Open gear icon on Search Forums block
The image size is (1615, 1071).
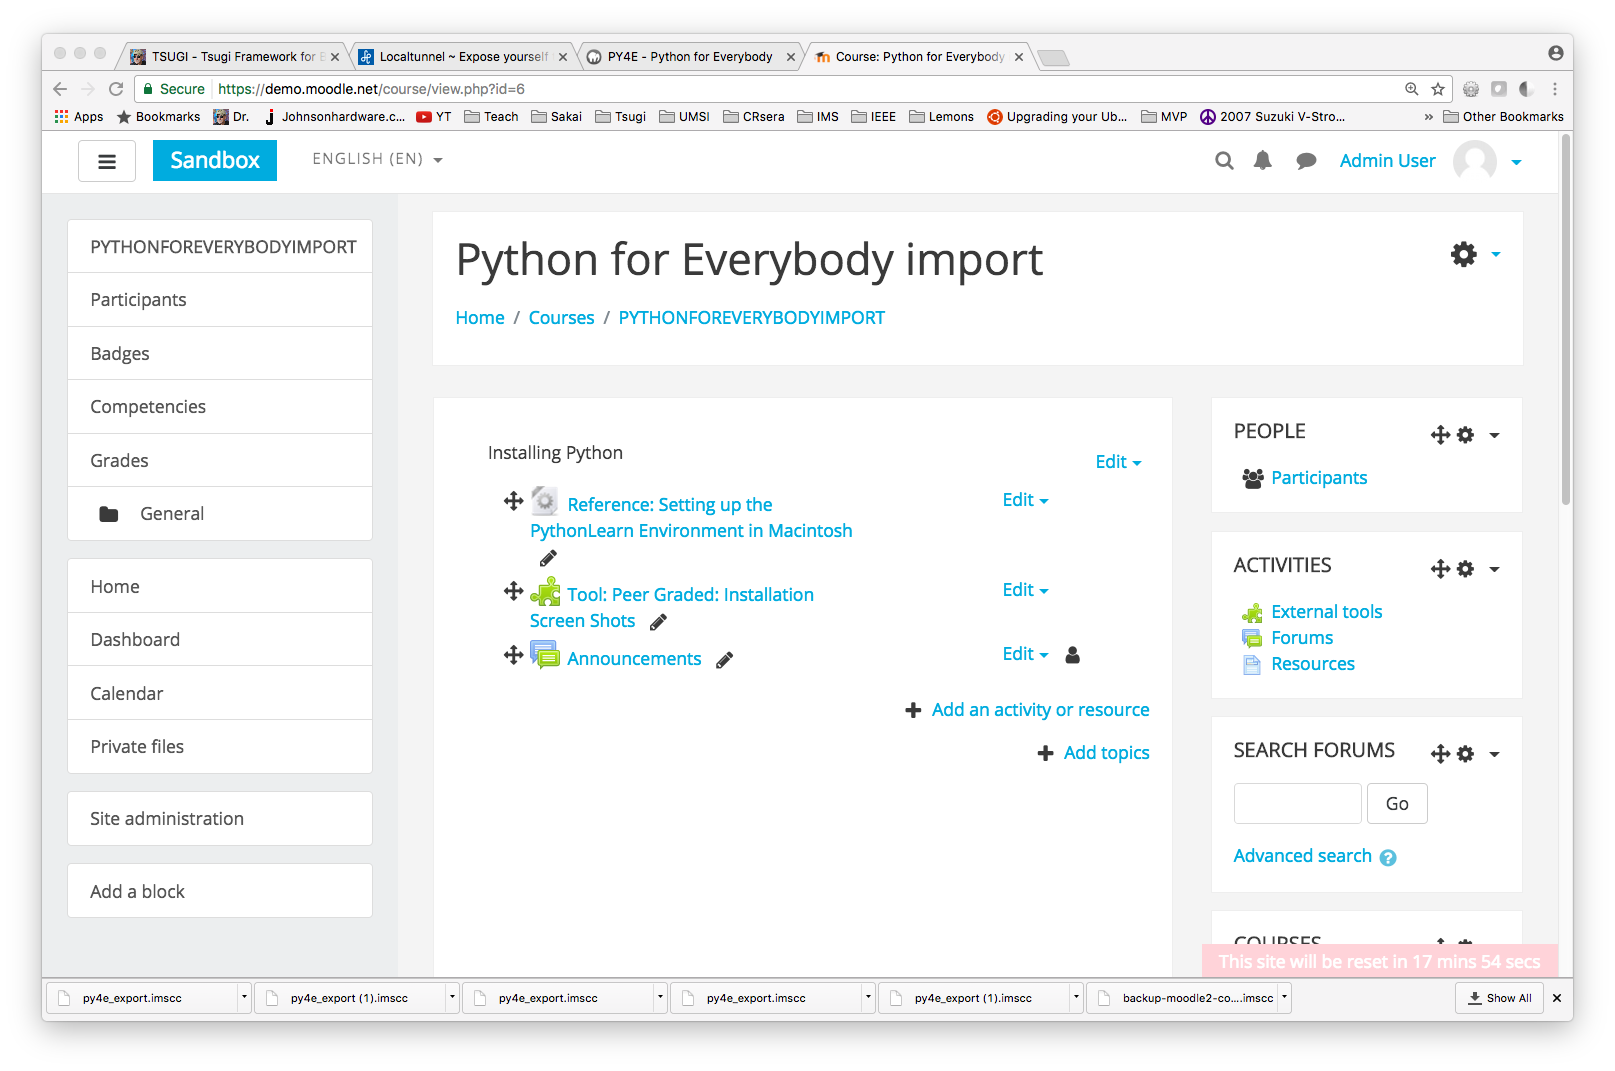coord(1466,754)
